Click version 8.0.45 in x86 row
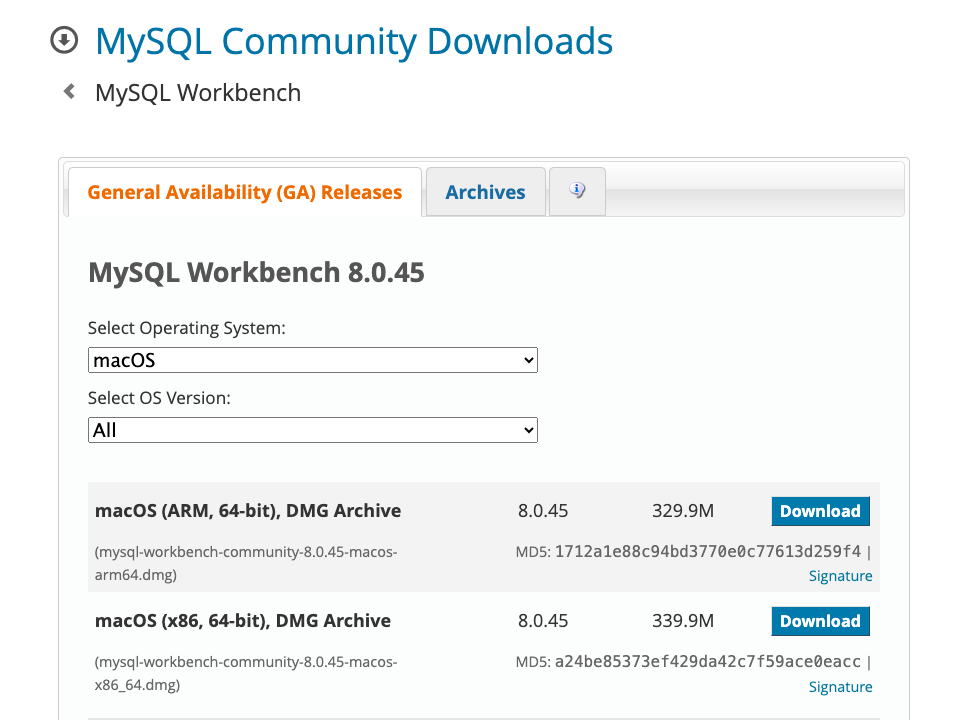This screenshot has height=720, width=979. pos(543,621)
